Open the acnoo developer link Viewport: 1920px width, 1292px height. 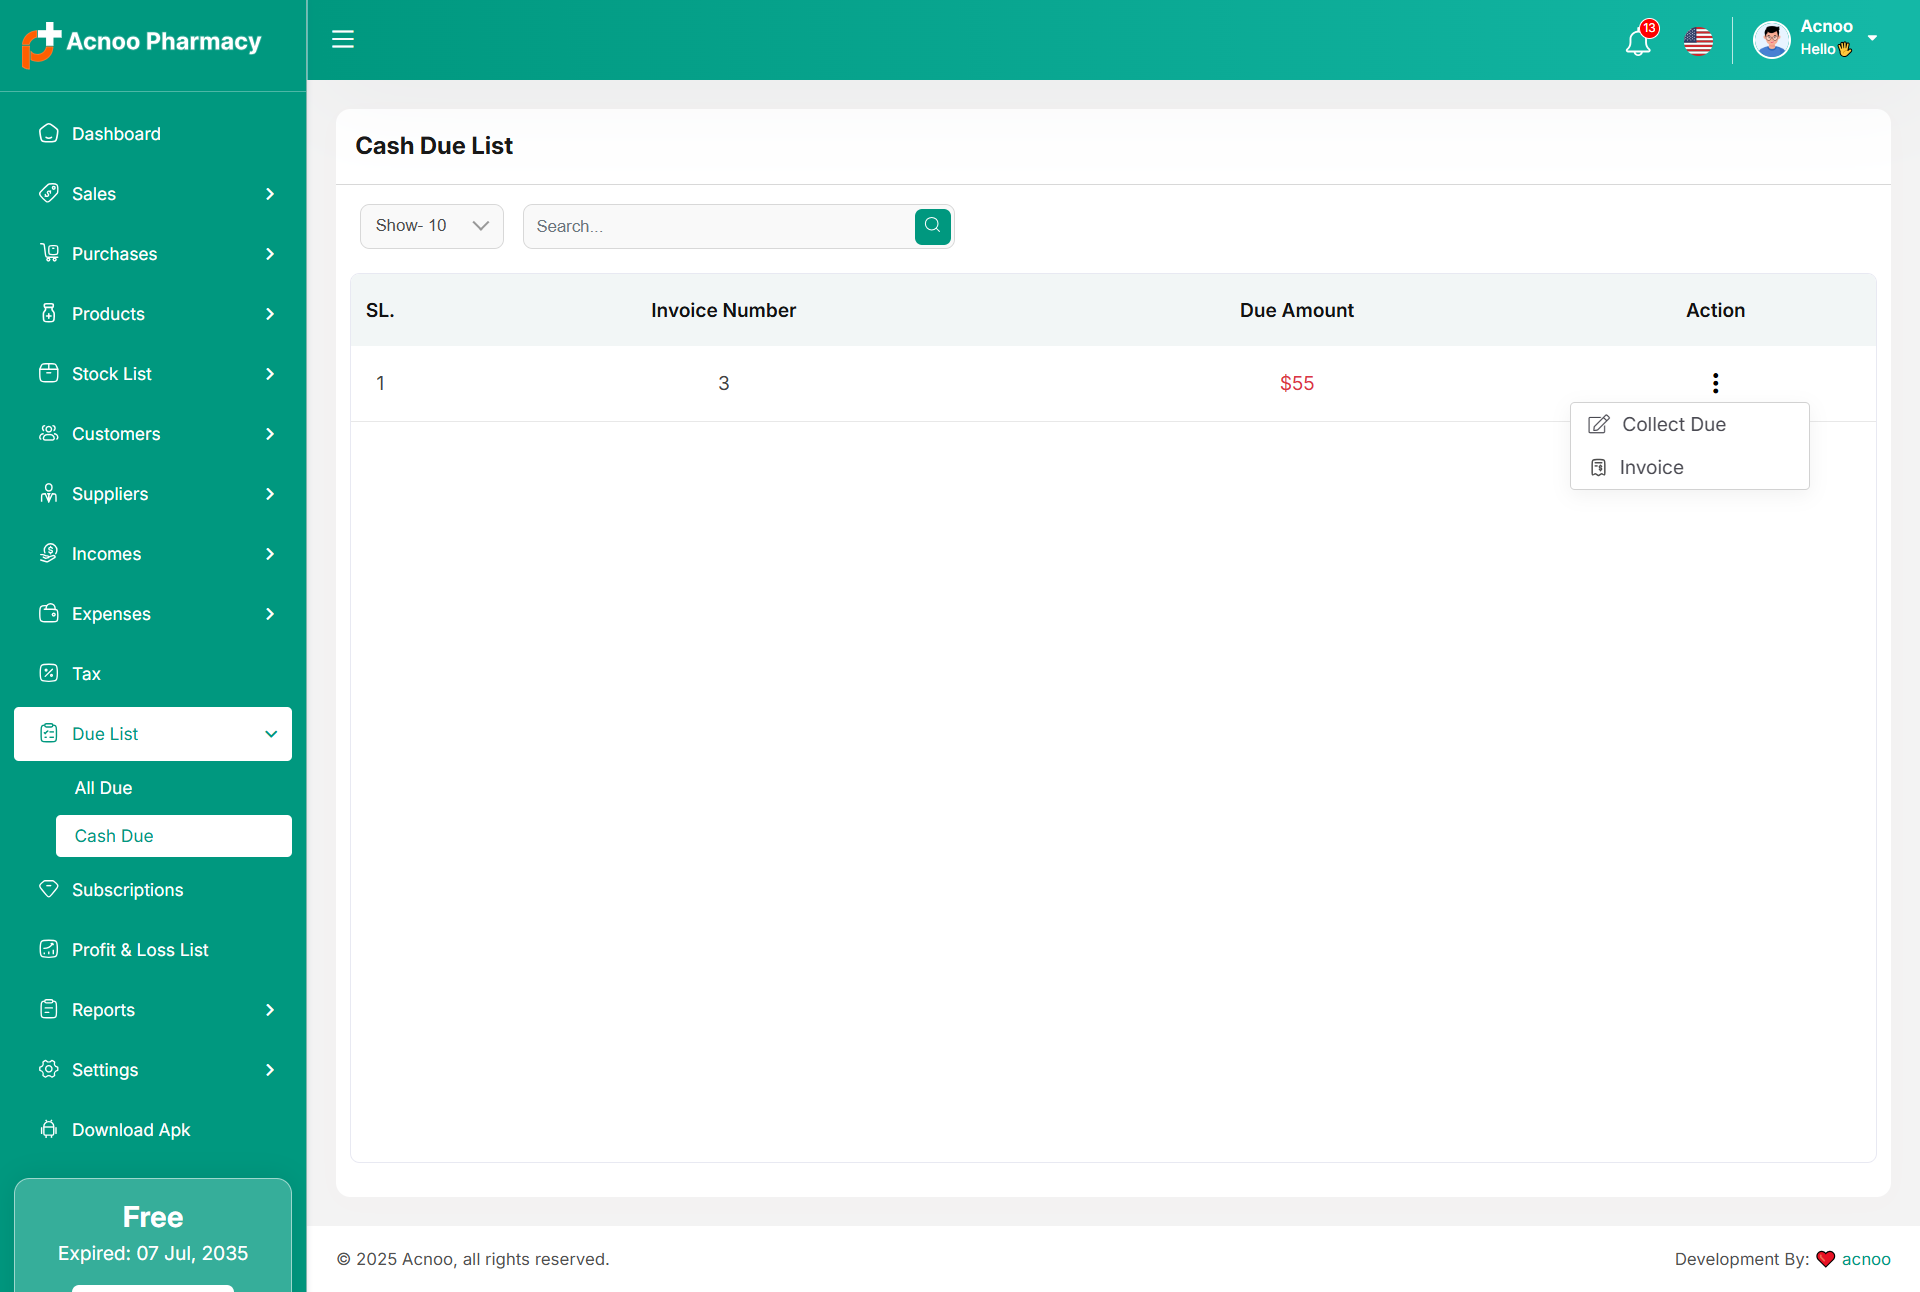click(x=1866, y=1259)
